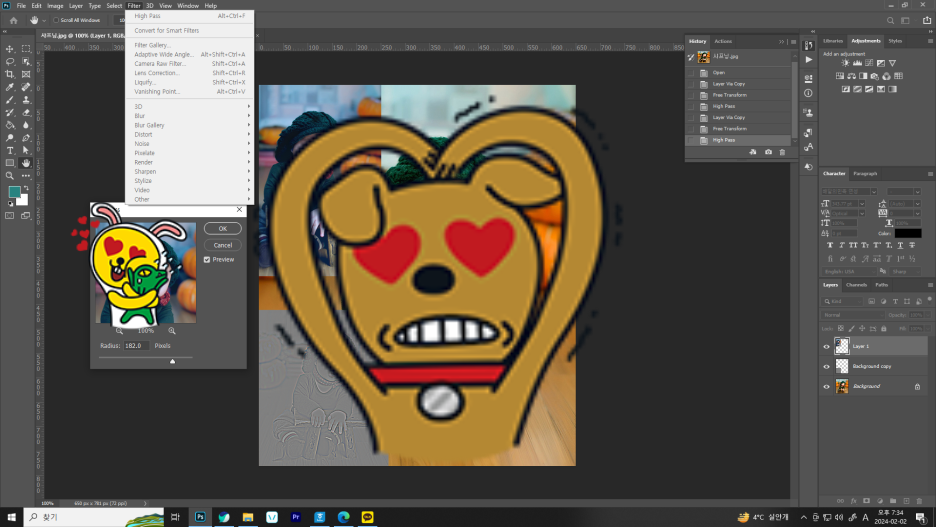Select the Path Selection tool
Screen dimensions: 936x527
coord(26,150)
